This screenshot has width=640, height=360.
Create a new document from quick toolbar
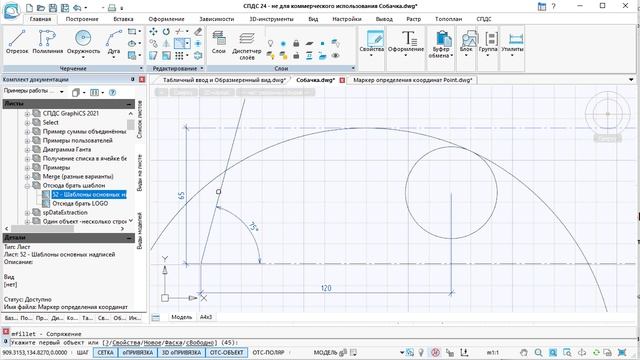click(x=29, y=7)
